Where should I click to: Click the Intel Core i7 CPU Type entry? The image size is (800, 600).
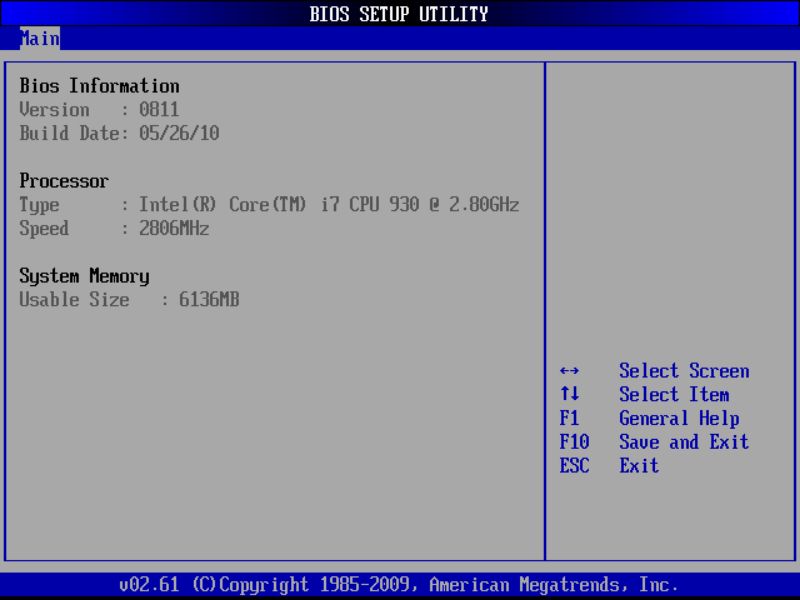(x=270, y=205)
